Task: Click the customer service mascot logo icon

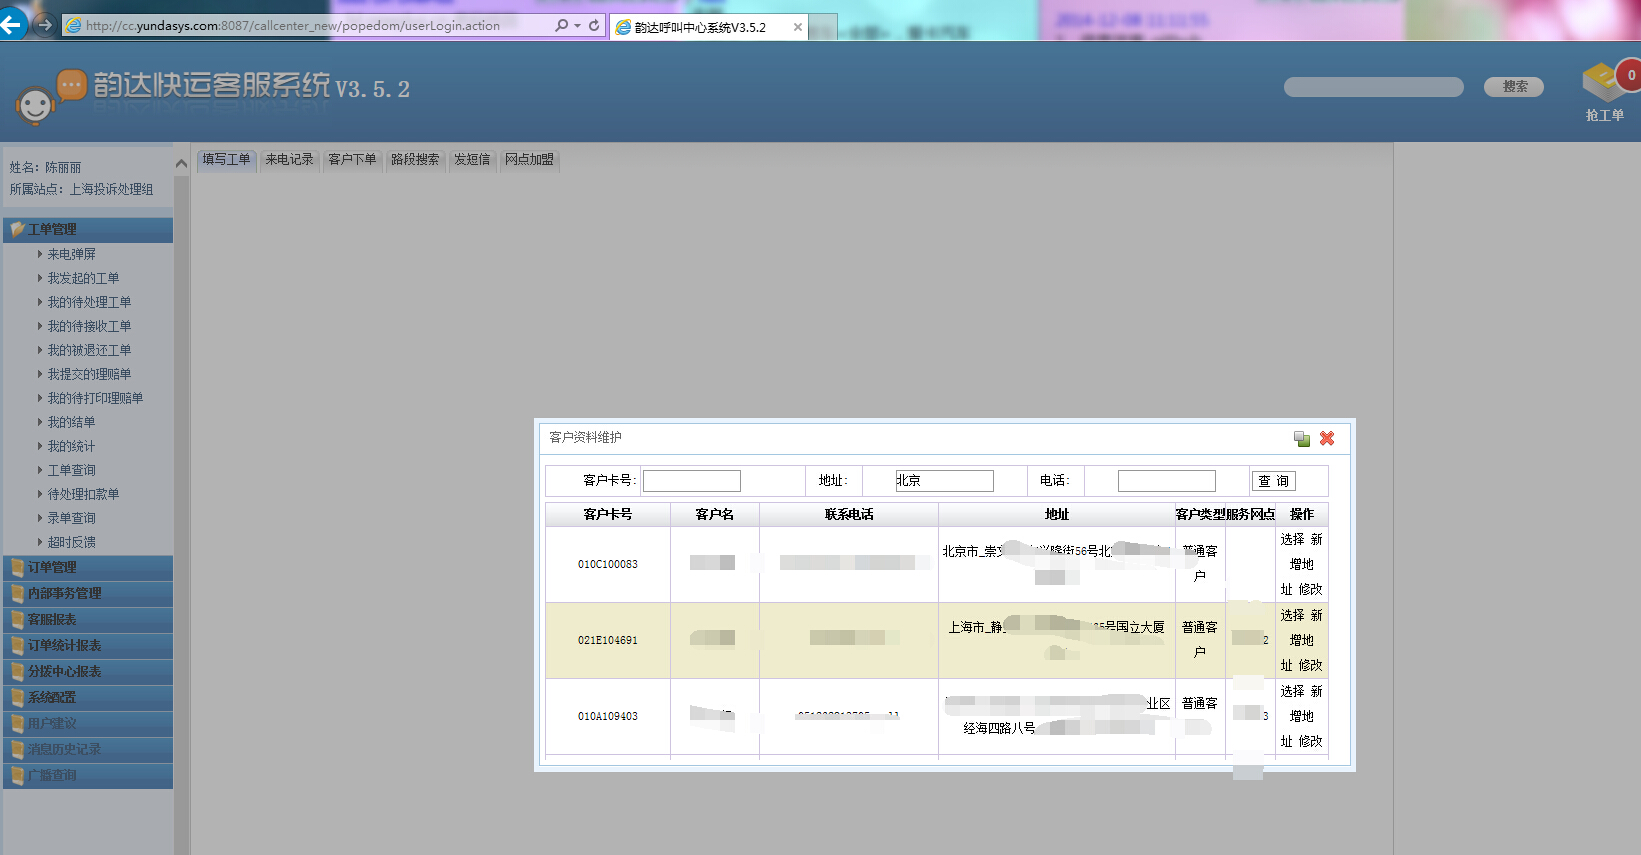Action: tap(36, 104)
